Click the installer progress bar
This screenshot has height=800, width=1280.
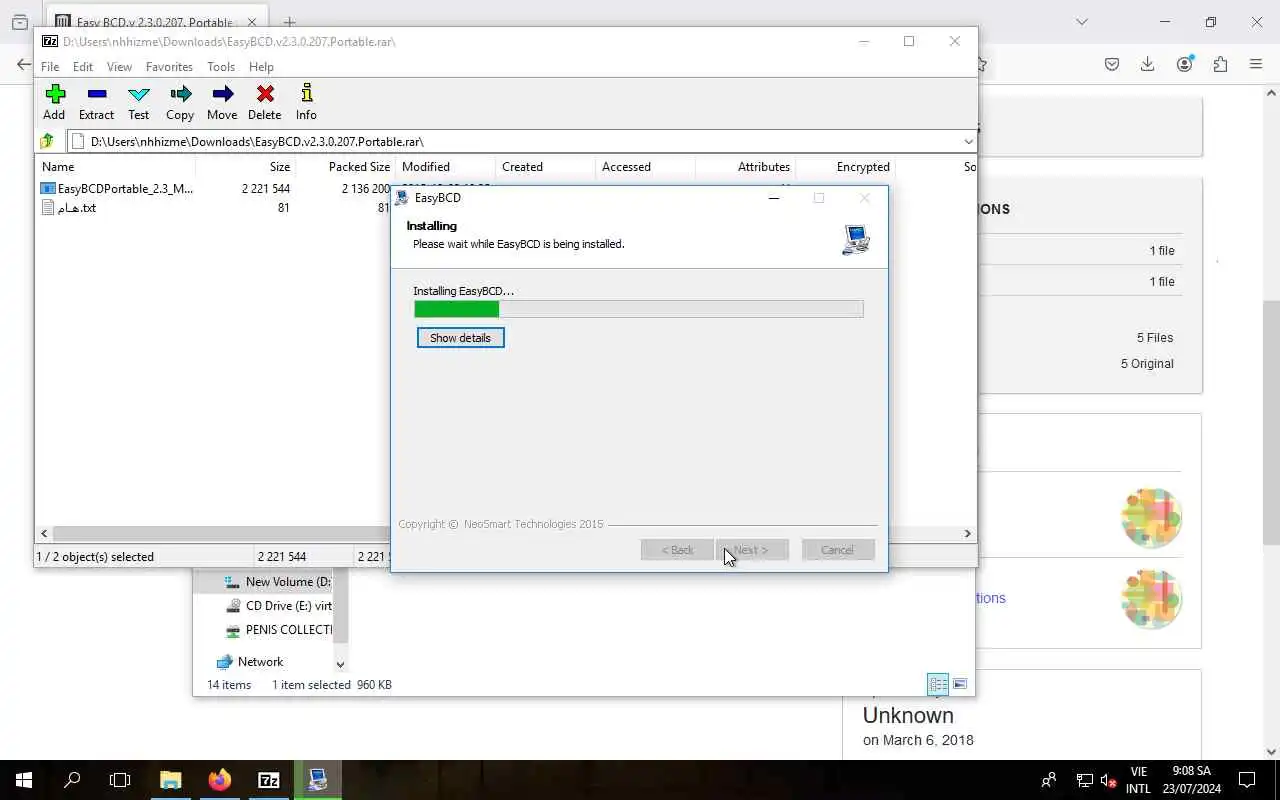point(638,309)
